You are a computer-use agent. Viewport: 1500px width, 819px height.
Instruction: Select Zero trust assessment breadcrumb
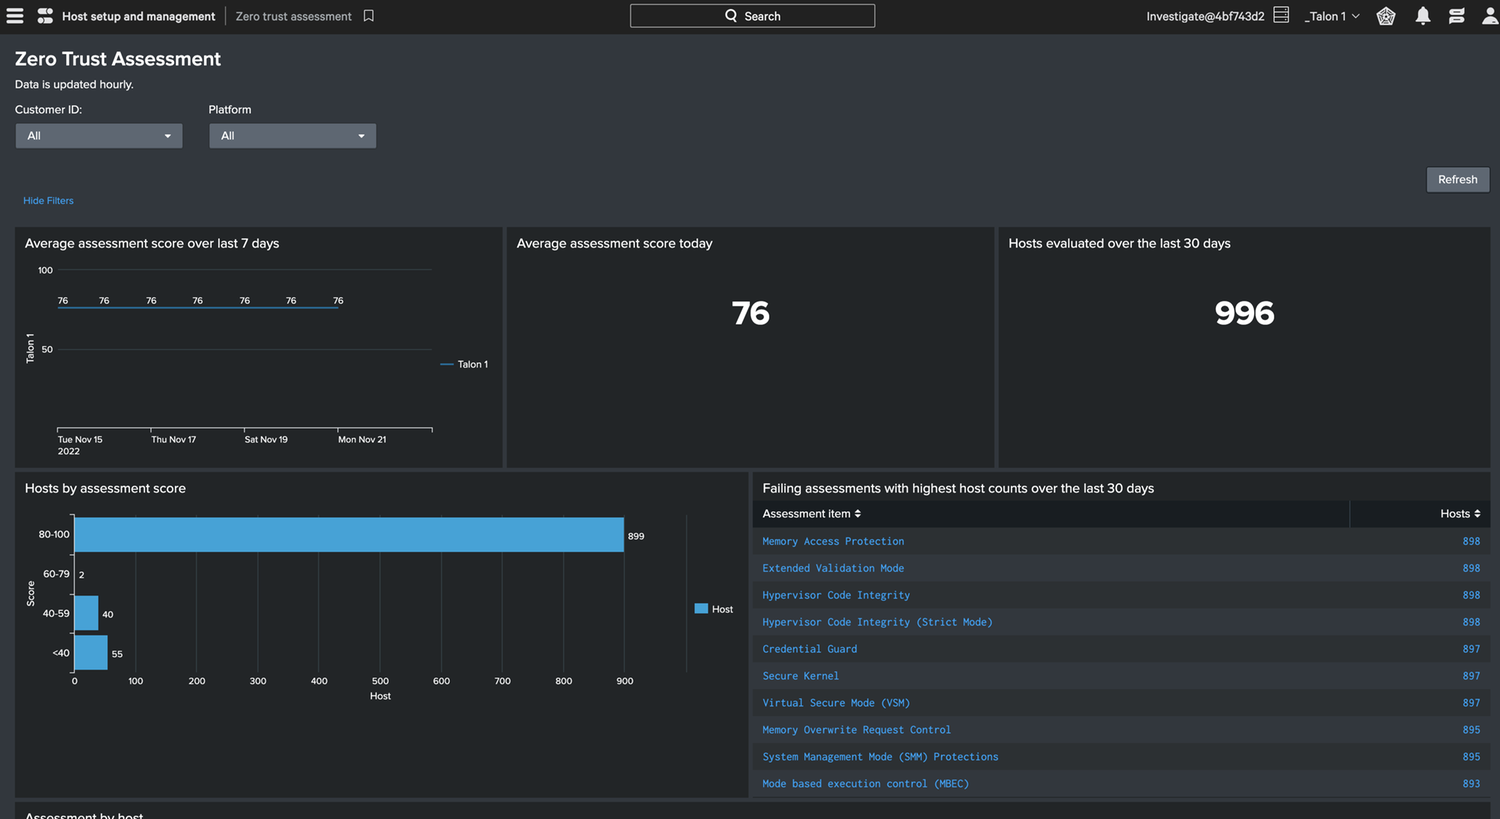[x=293, y=16]
